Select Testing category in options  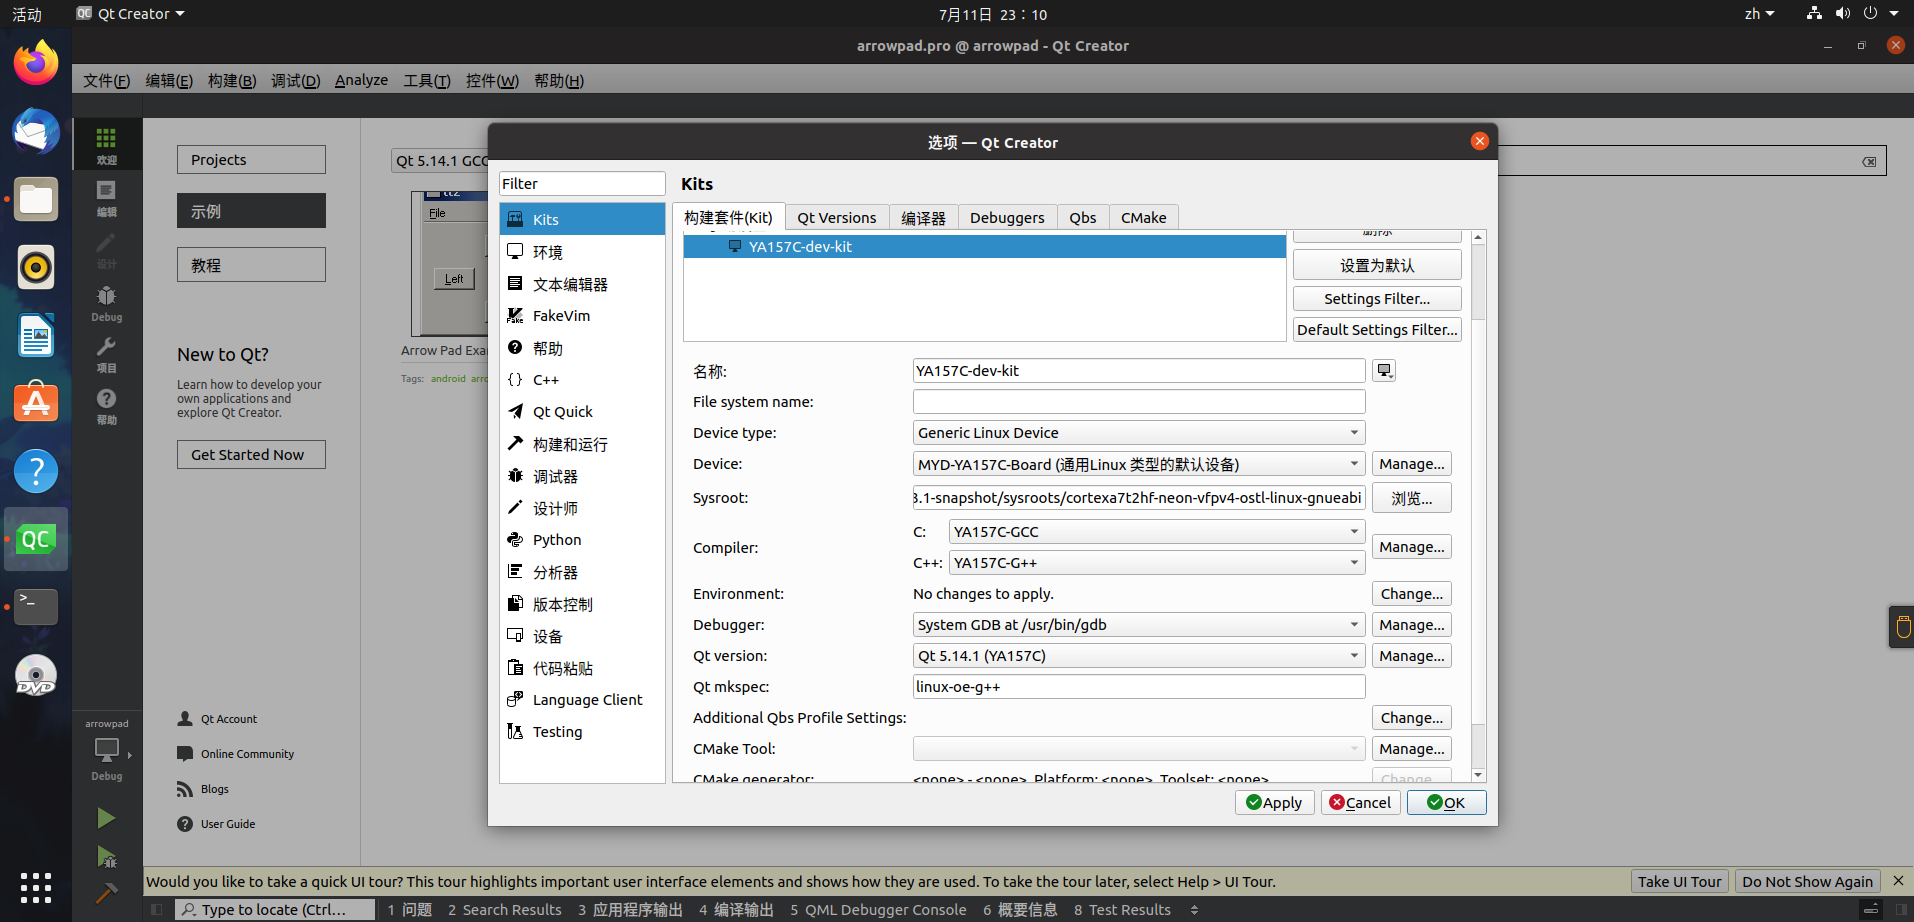582,732
